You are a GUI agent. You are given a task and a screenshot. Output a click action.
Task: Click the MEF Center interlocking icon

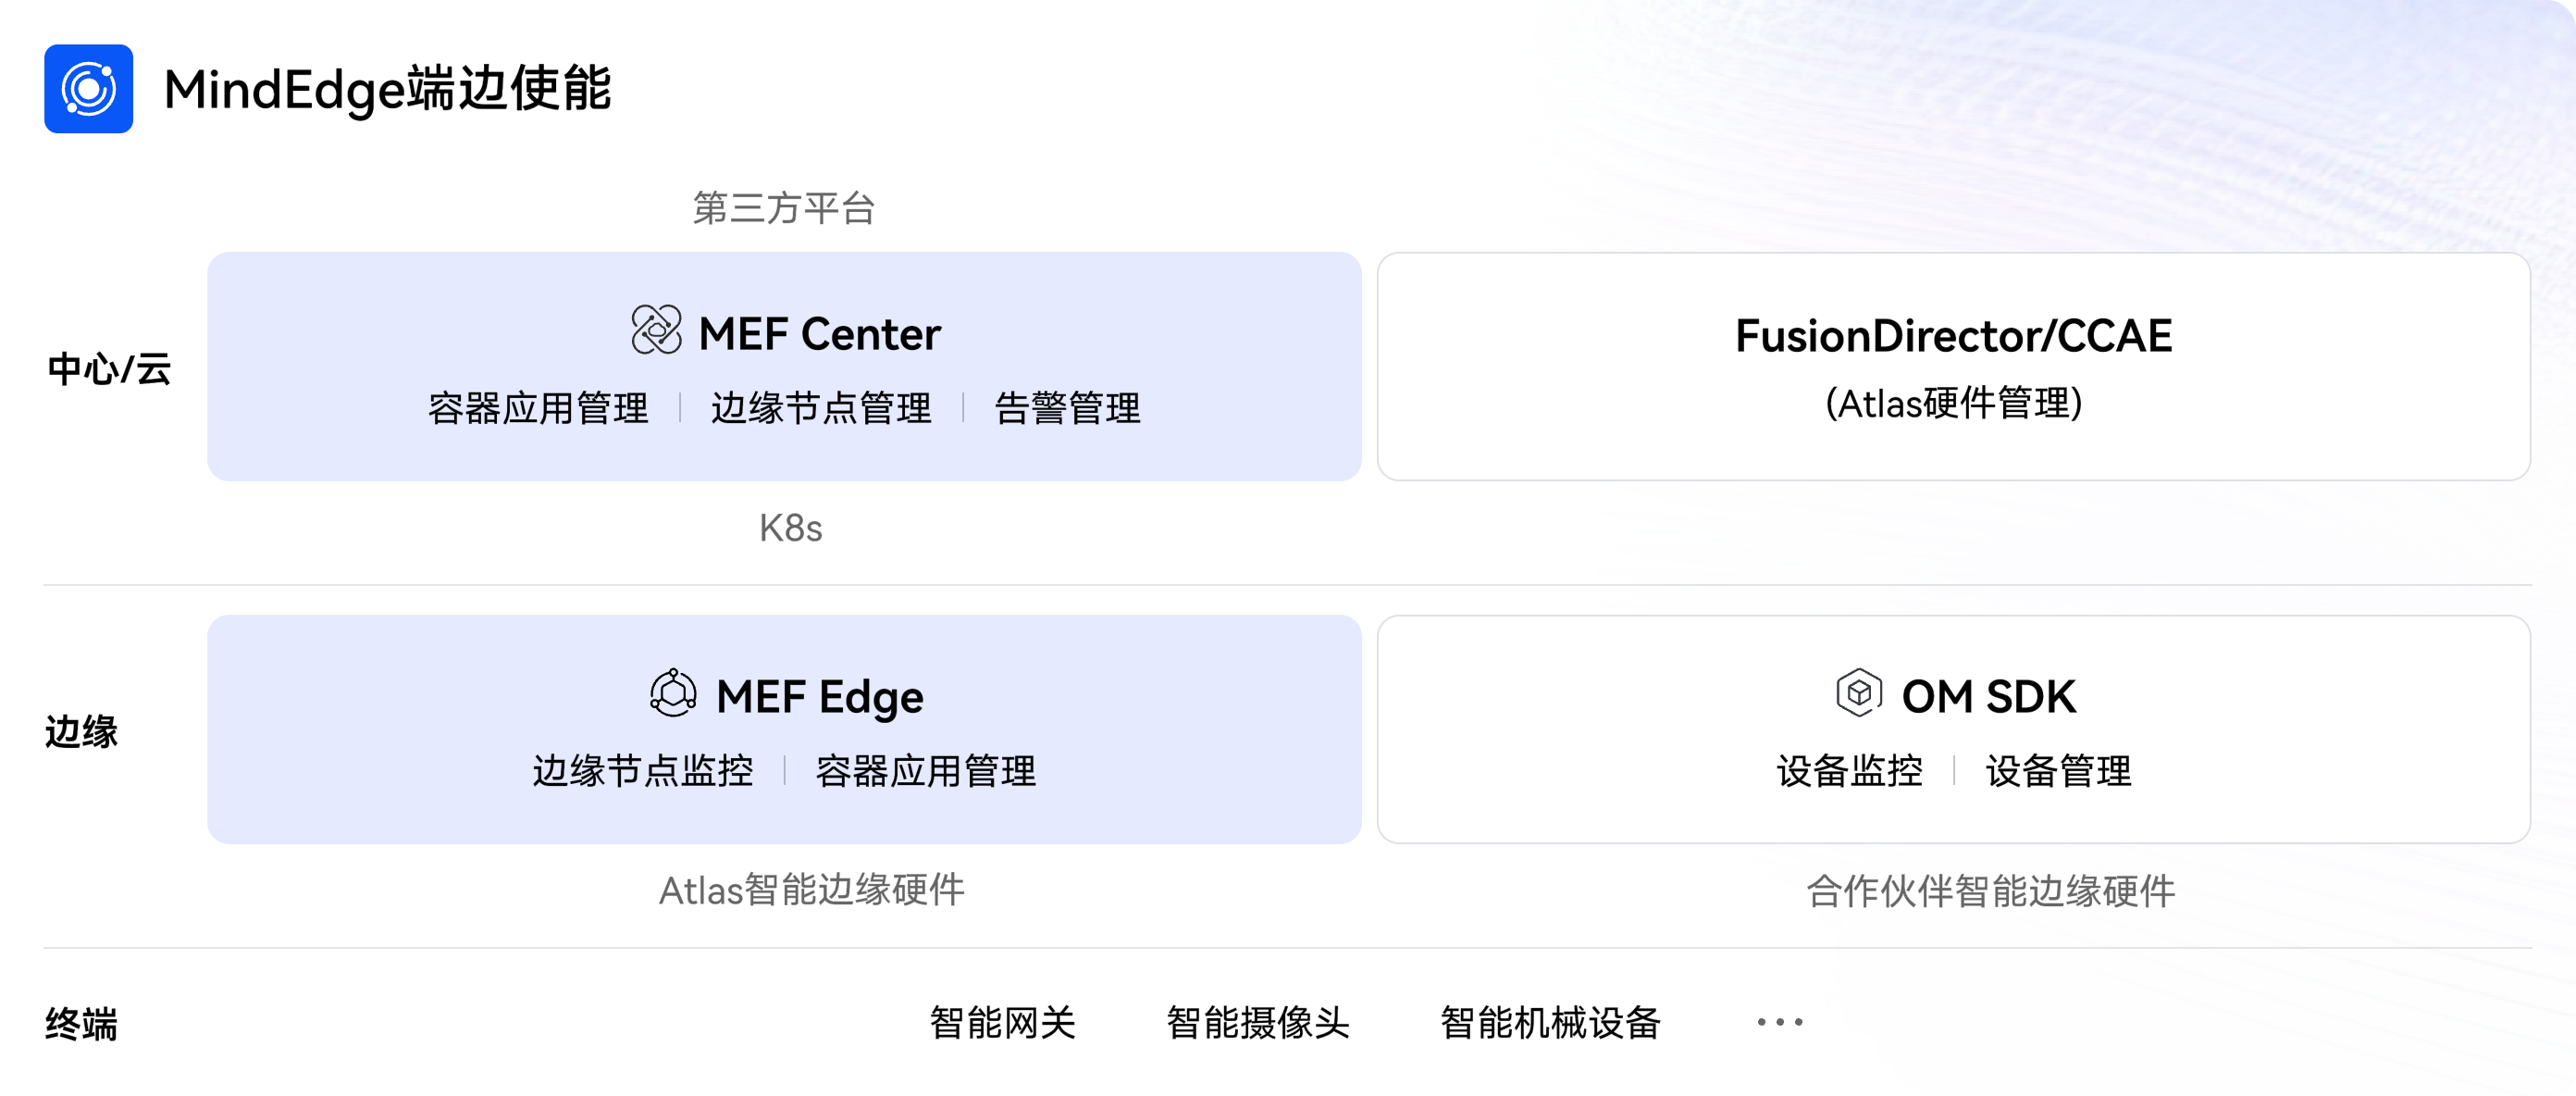656,330
